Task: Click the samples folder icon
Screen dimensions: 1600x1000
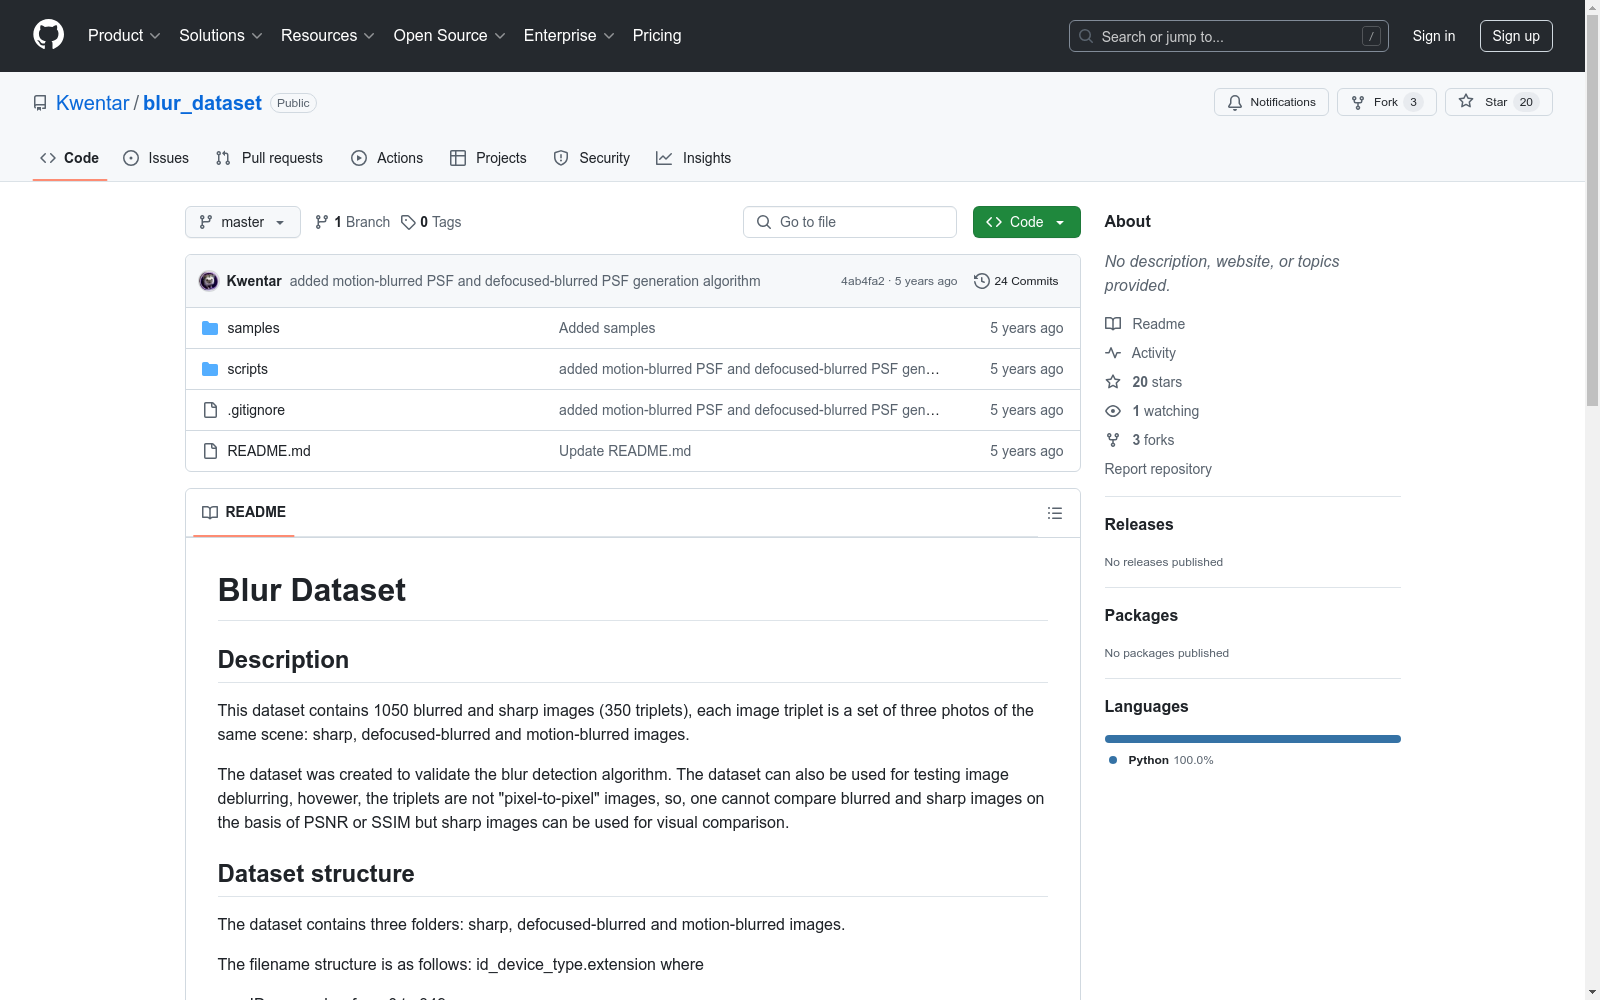Action: (x=210, y=328)
